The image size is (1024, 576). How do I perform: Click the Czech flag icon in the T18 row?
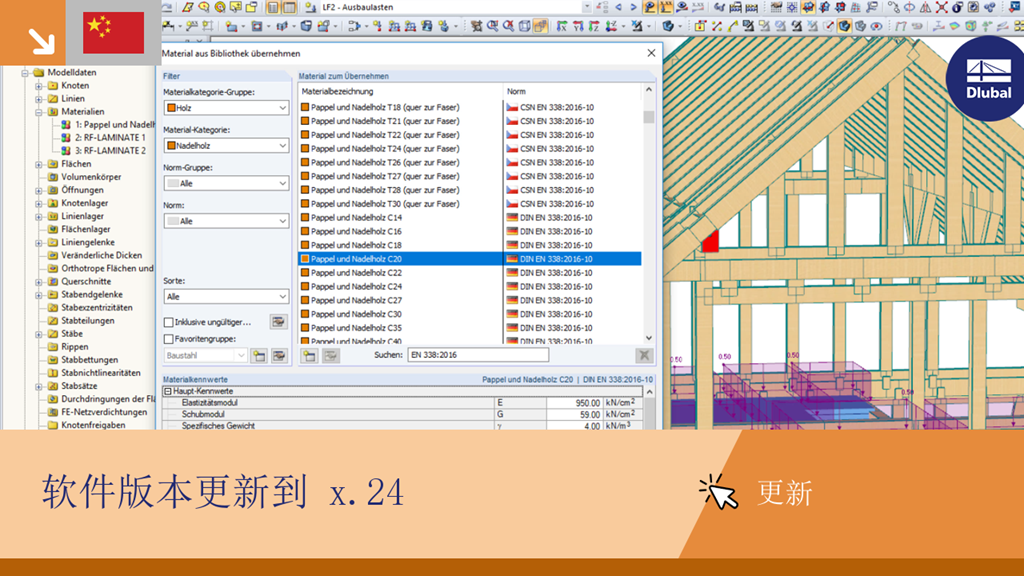(512, 107)
